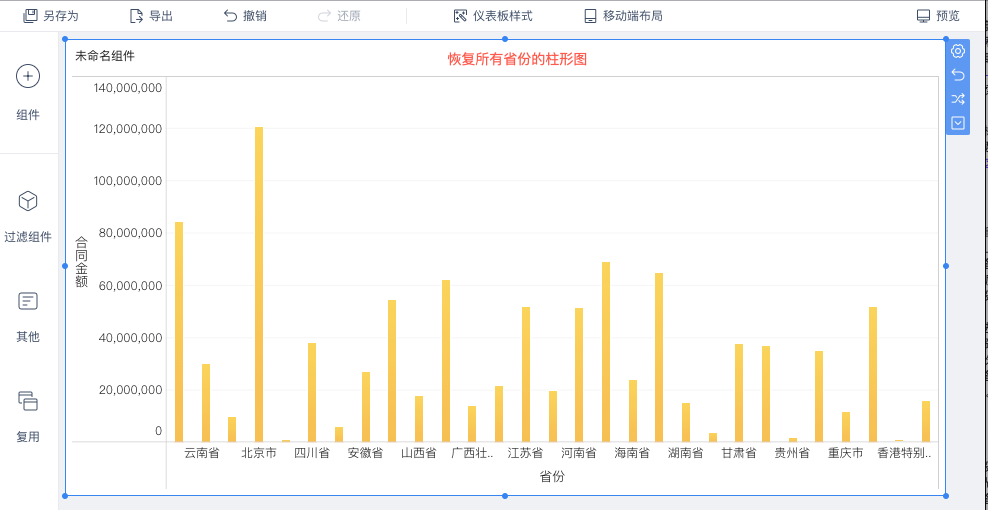Open 其他 components icon in sidebar

point(28,301)
